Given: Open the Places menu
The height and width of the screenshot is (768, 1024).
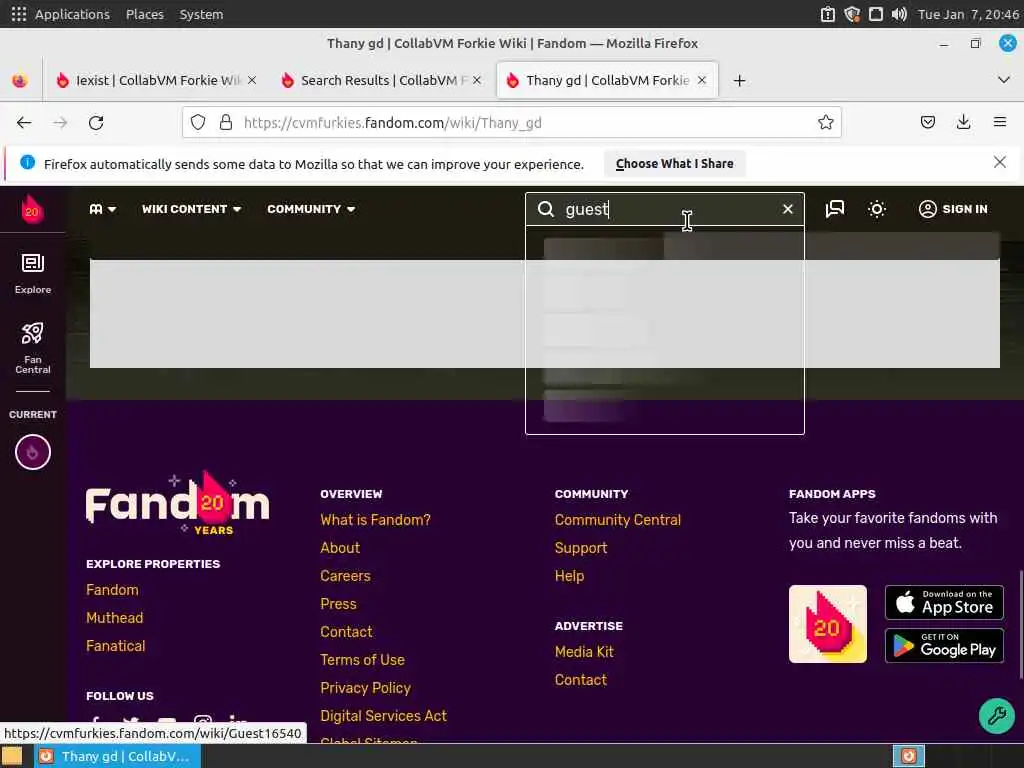Looking at the screenshot, I should tap(145, 14).
